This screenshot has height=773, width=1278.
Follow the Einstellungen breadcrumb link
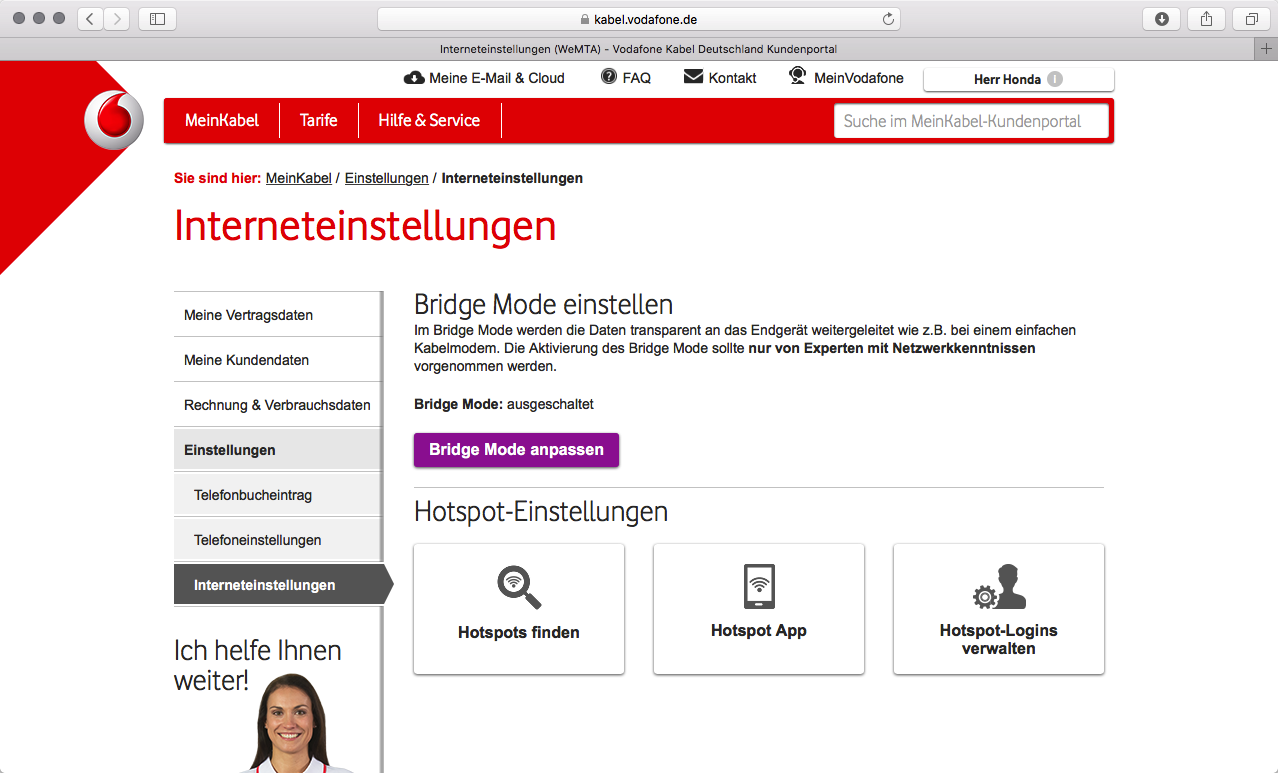coord(387,178)
